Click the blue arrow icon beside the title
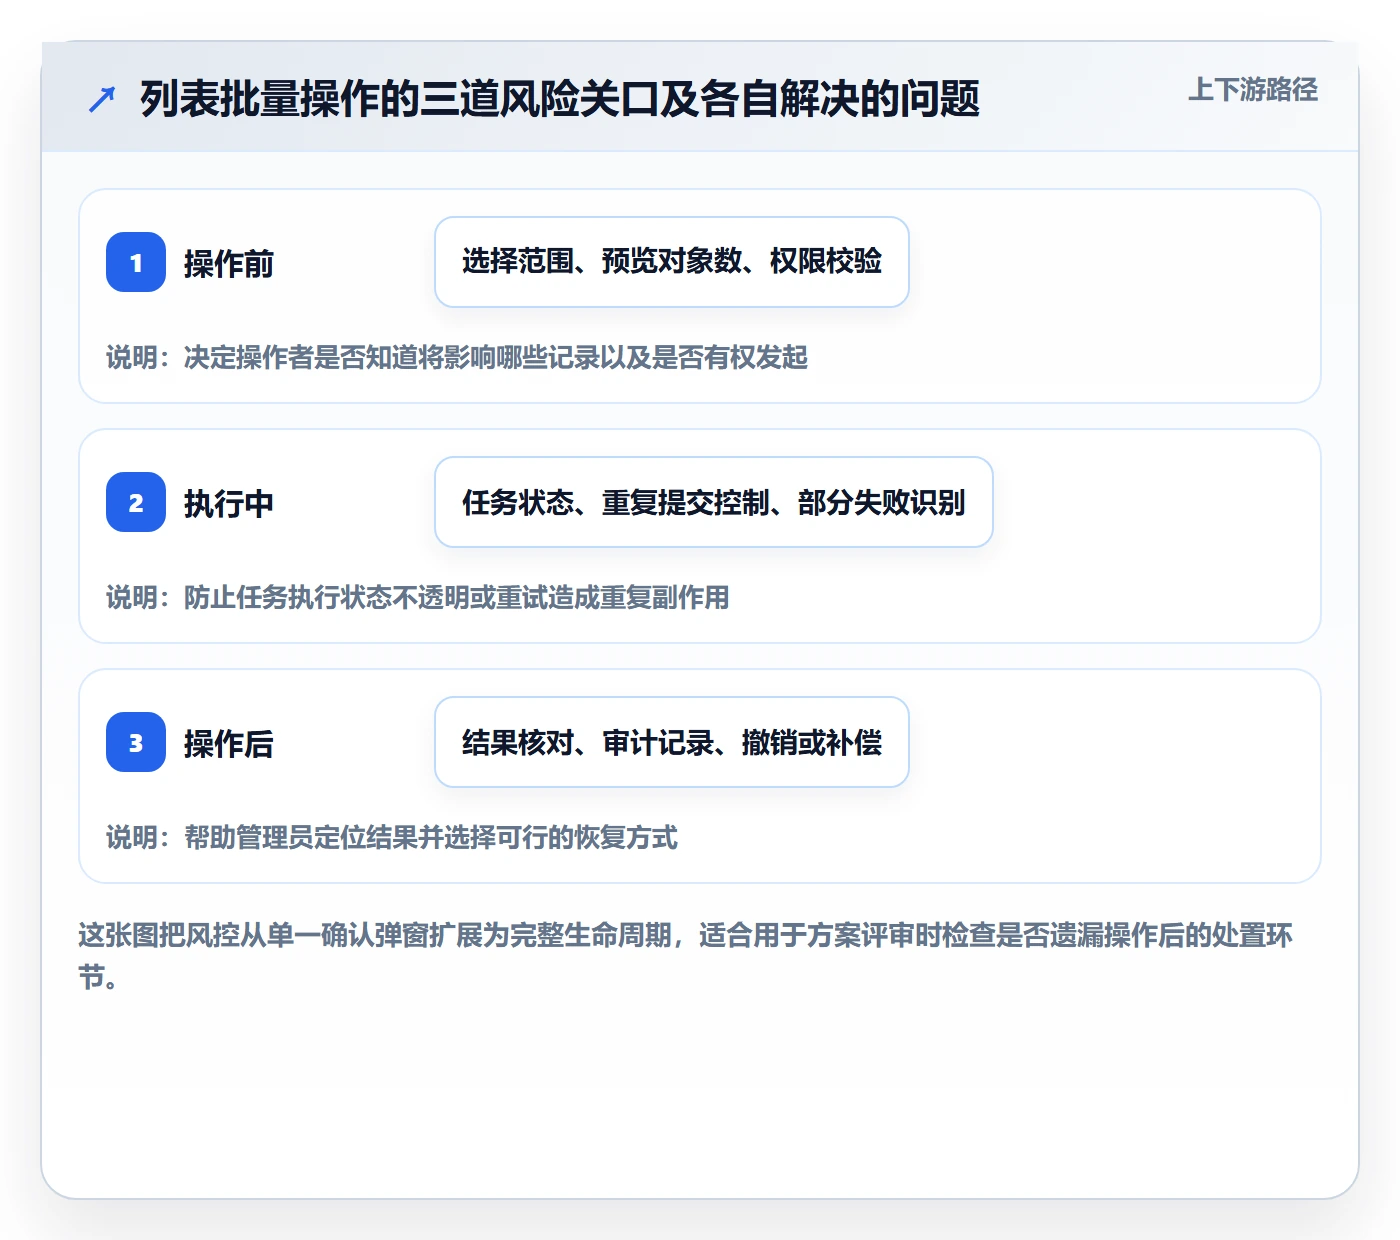The image size is (1400, 1240). (x=102, y=99)
